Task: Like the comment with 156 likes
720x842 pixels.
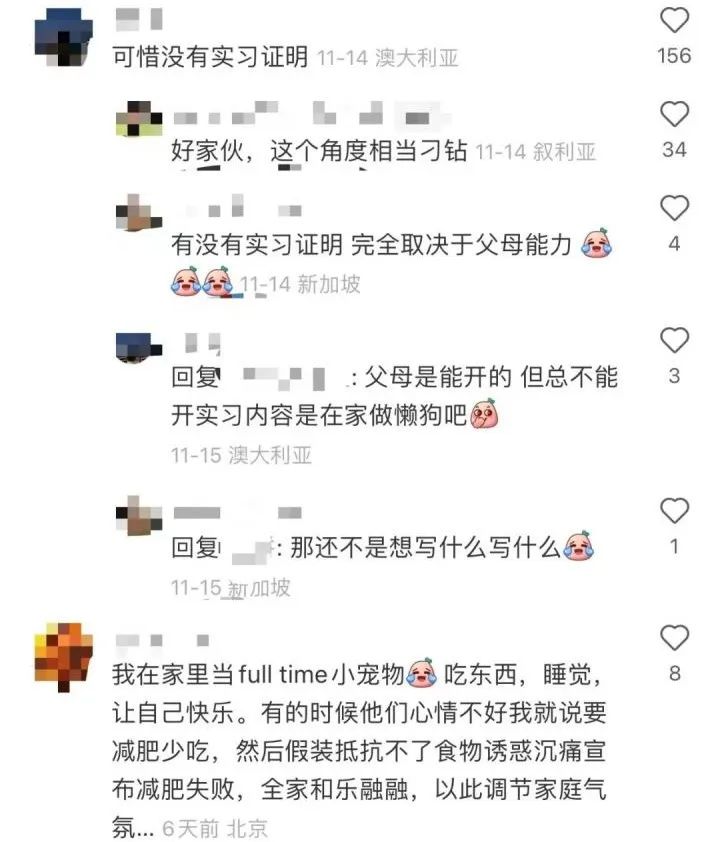Action: point(674,20)
